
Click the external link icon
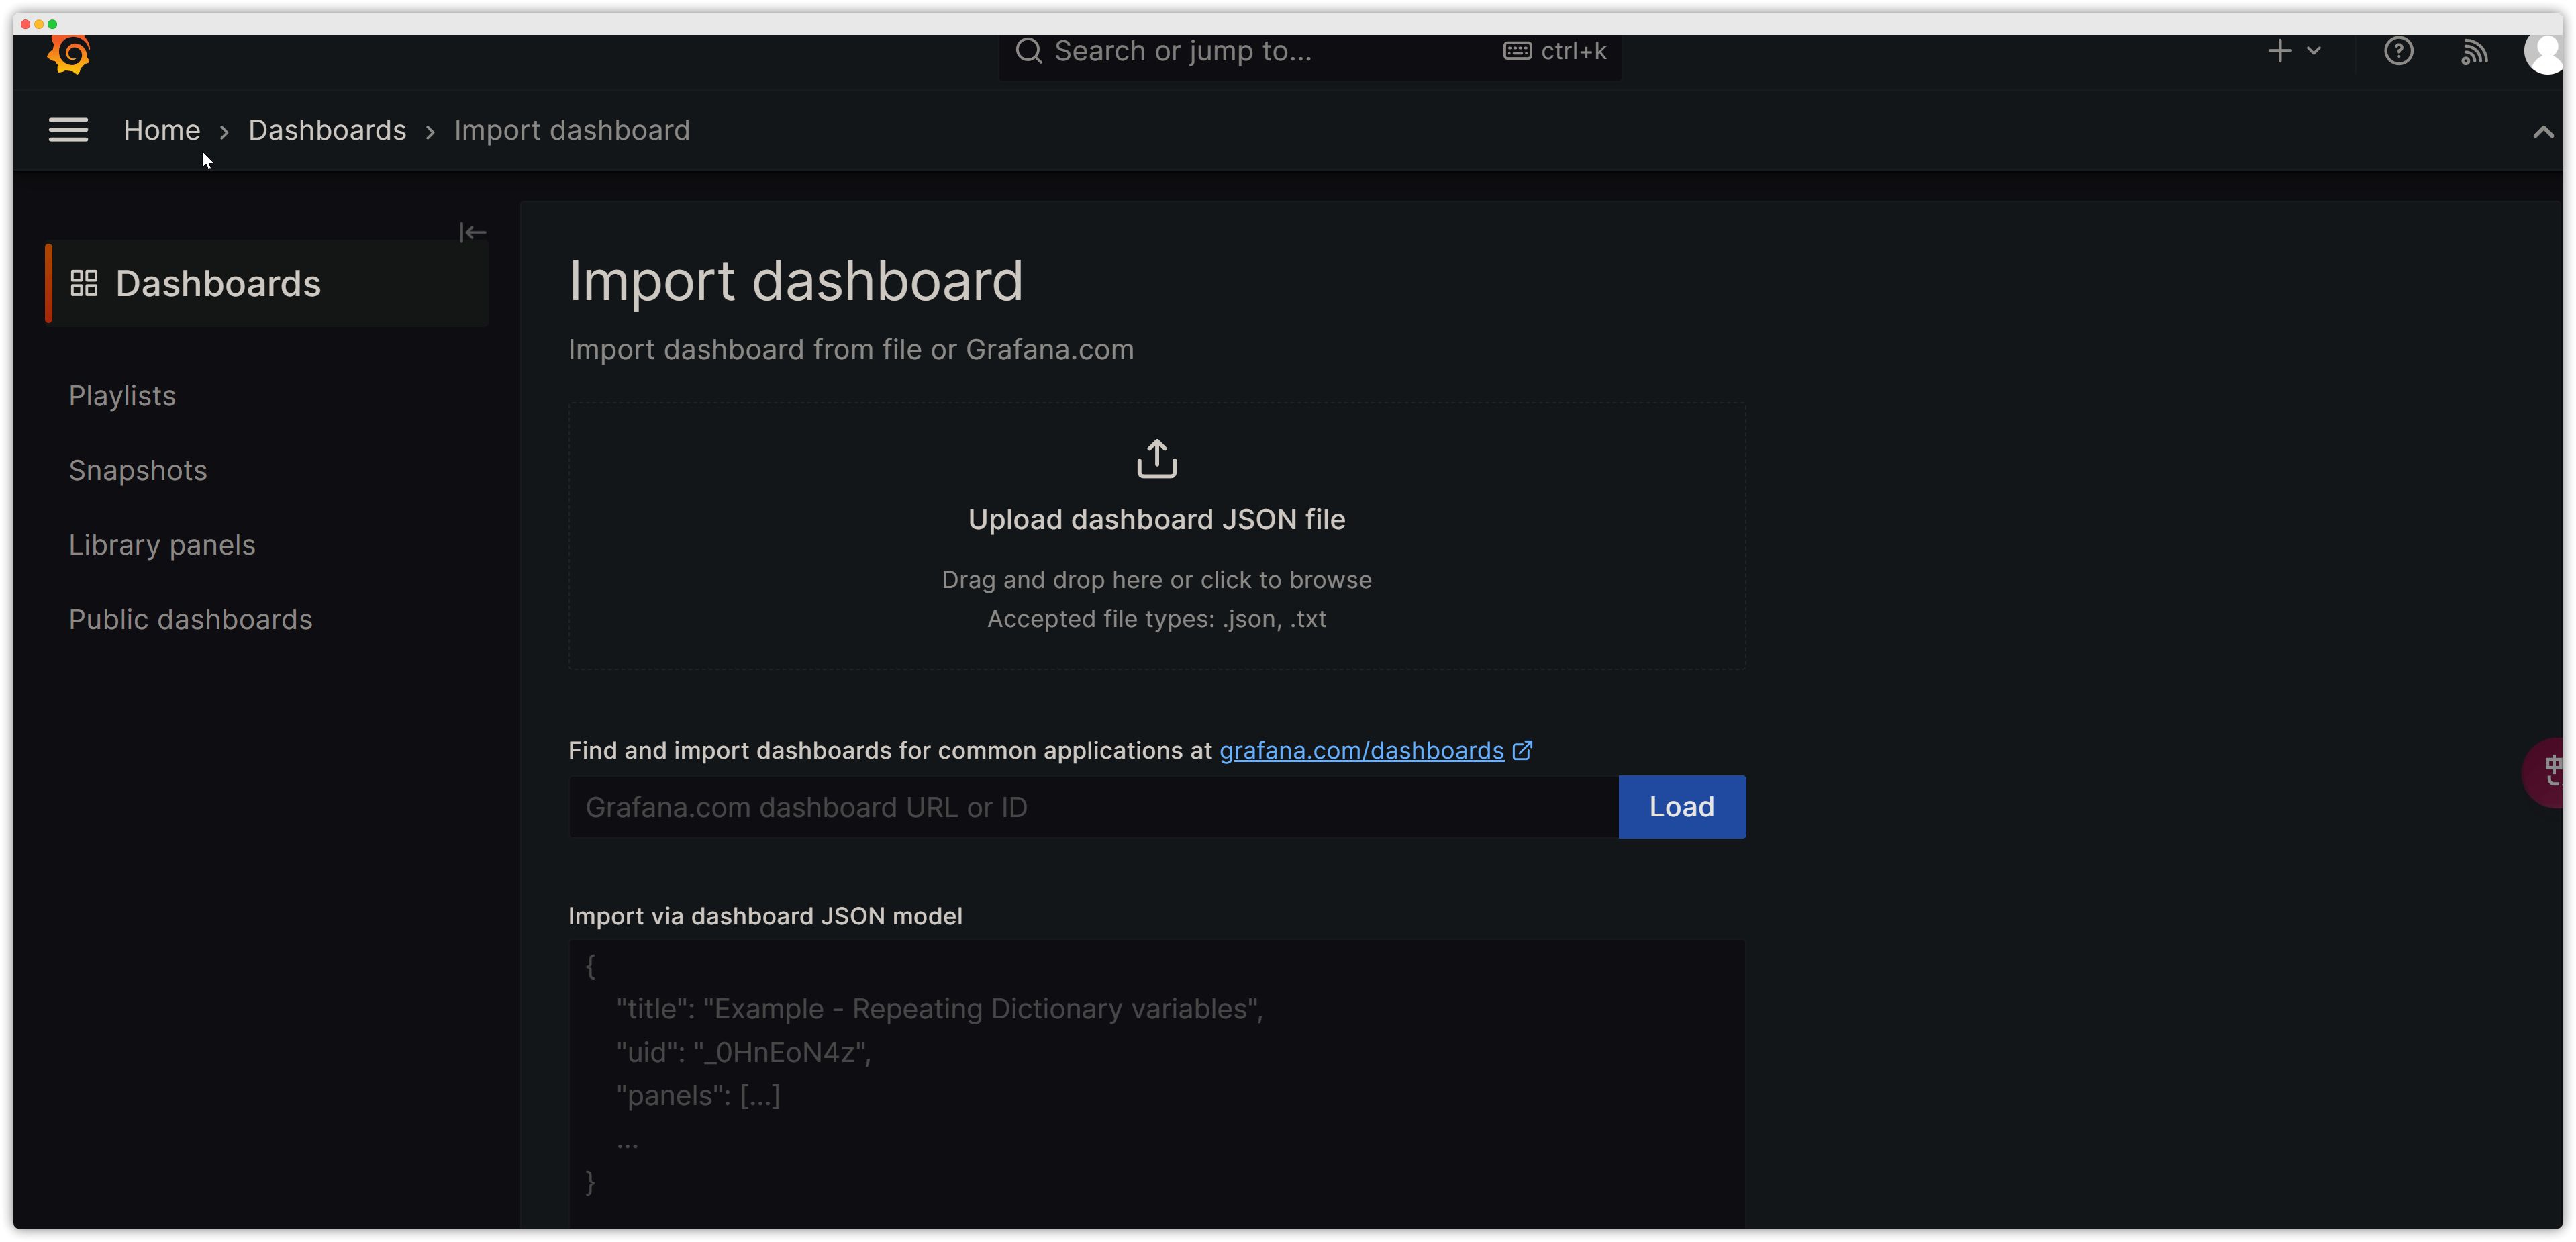pyautogui.click(x=1522, y=750)
